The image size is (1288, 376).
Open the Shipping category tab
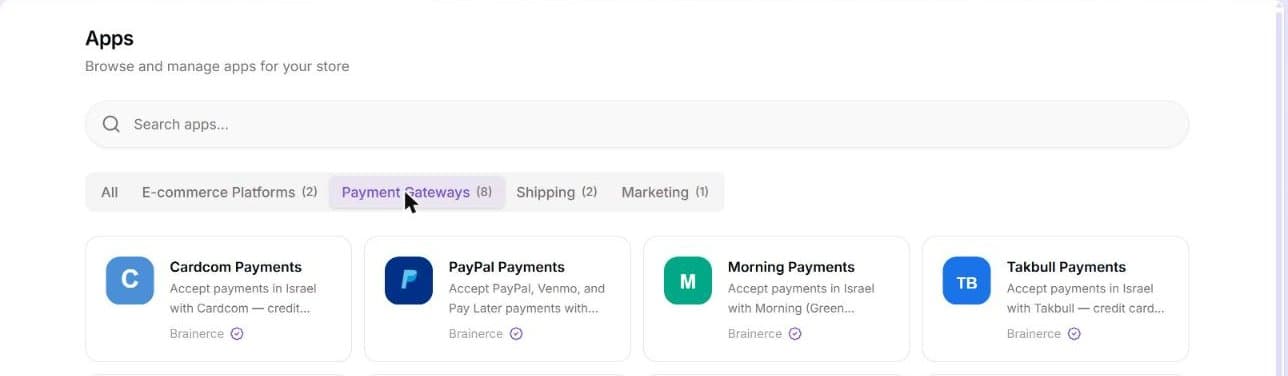556,192
